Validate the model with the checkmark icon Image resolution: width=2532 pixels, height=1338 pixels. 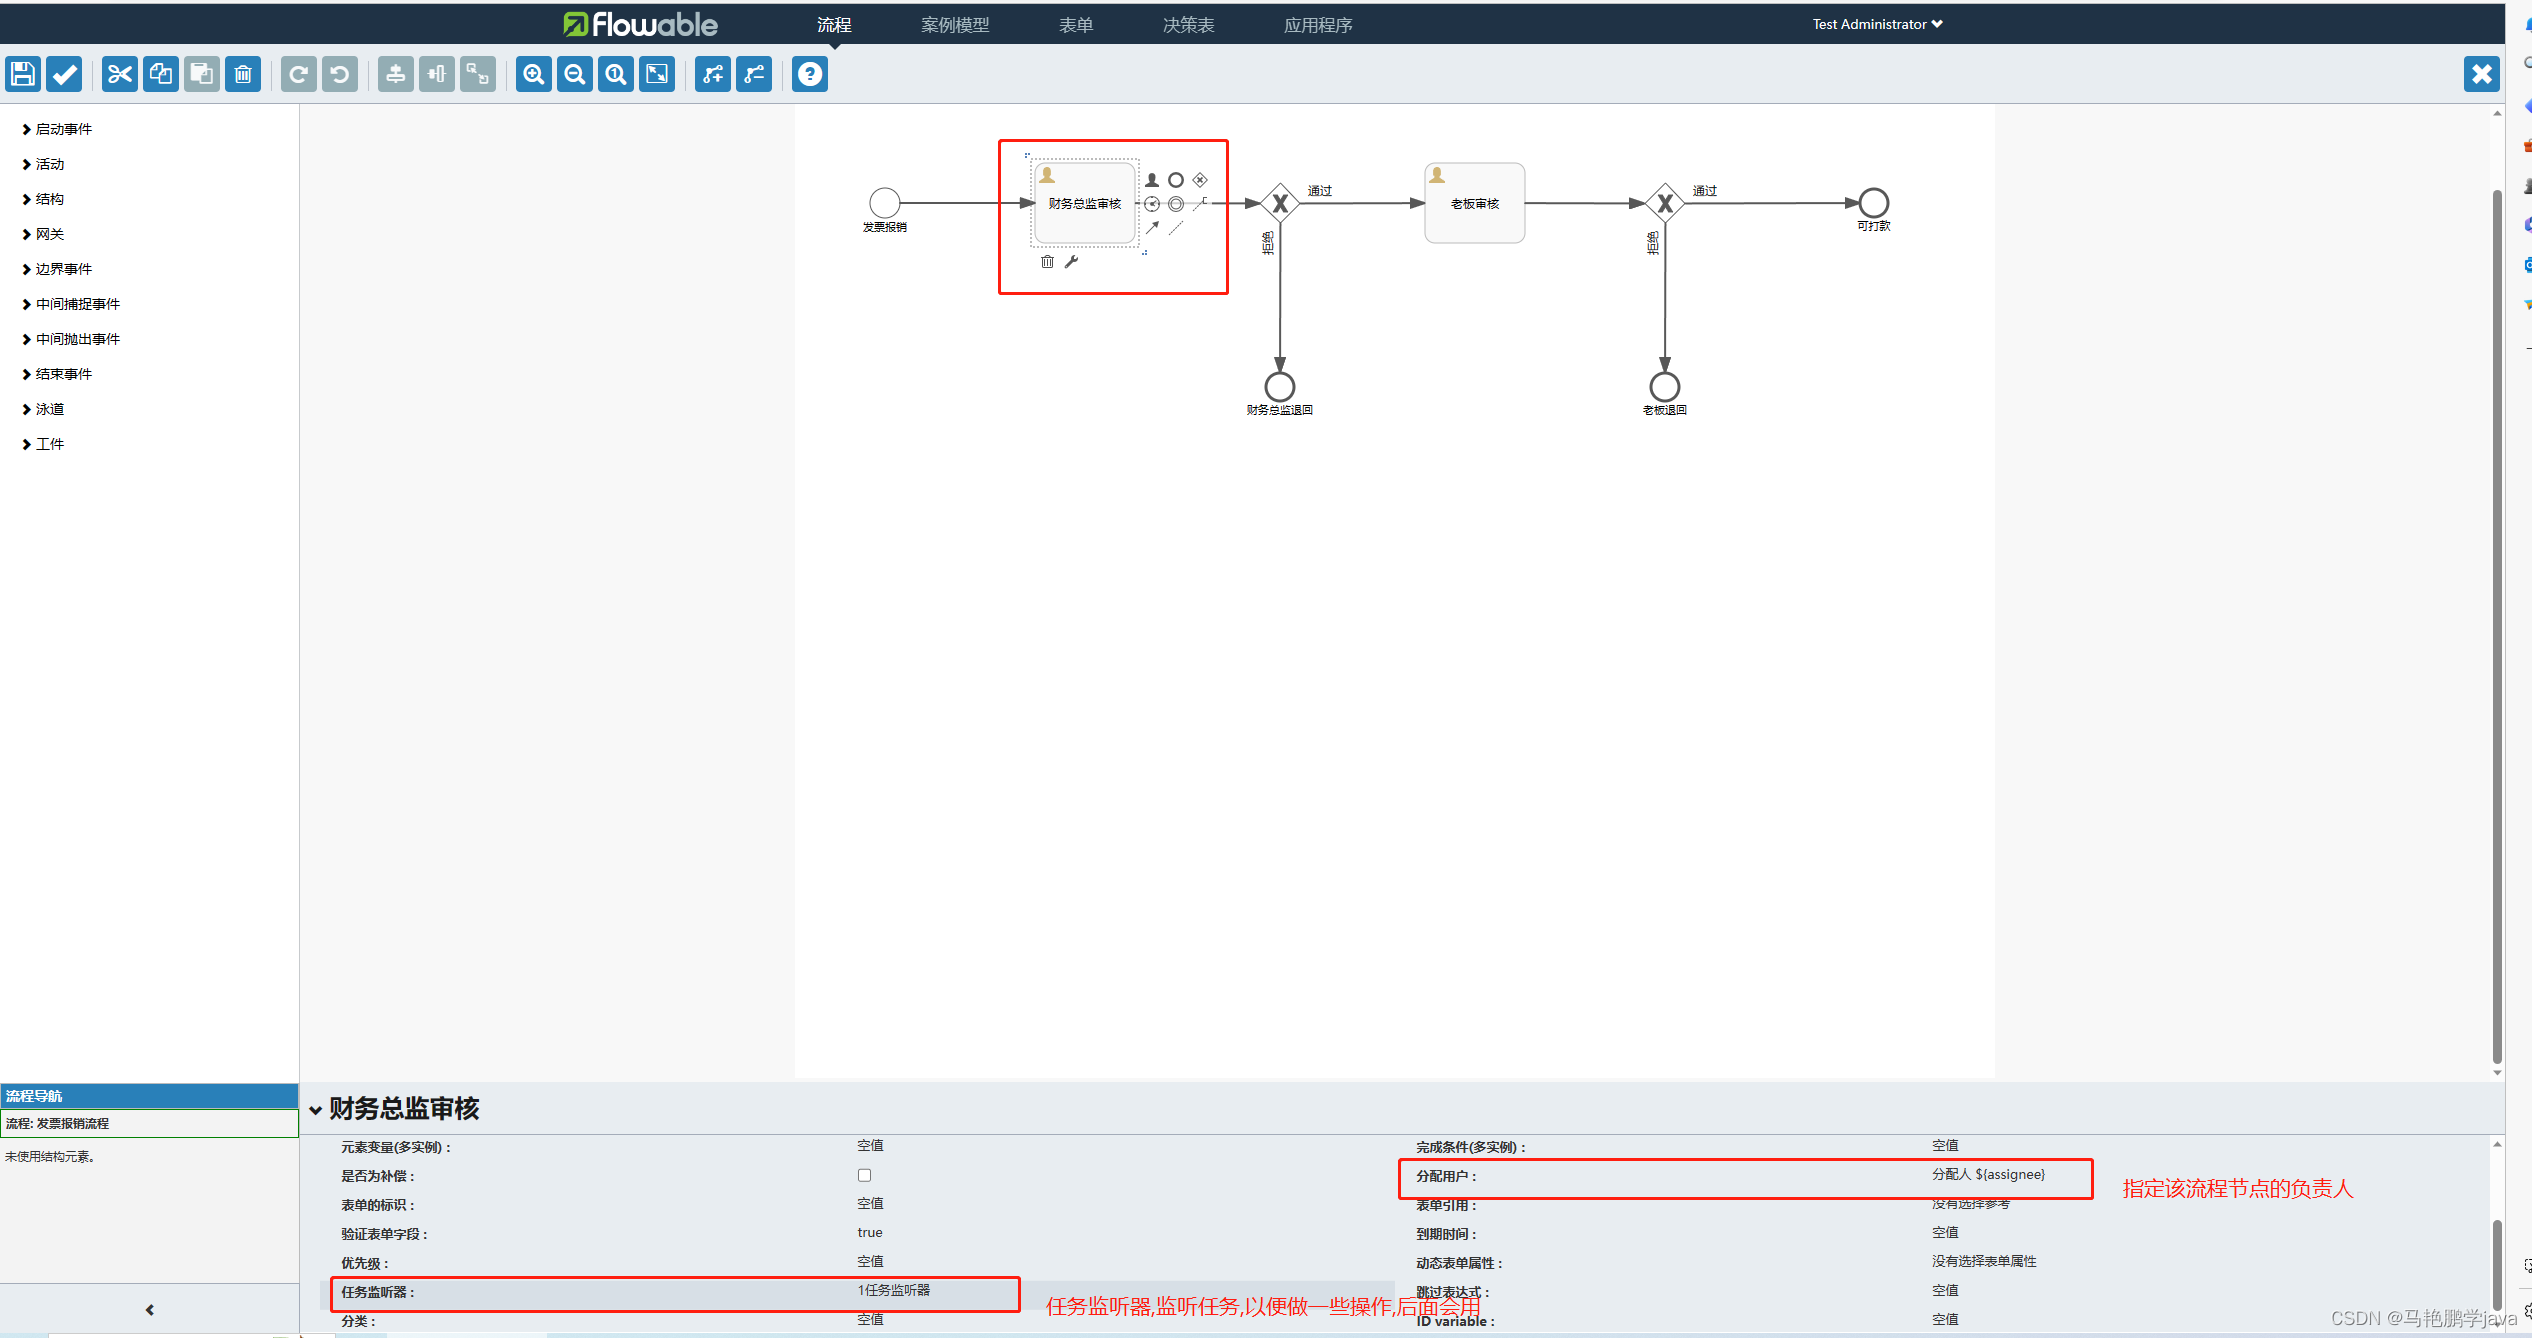coord(64,74)
